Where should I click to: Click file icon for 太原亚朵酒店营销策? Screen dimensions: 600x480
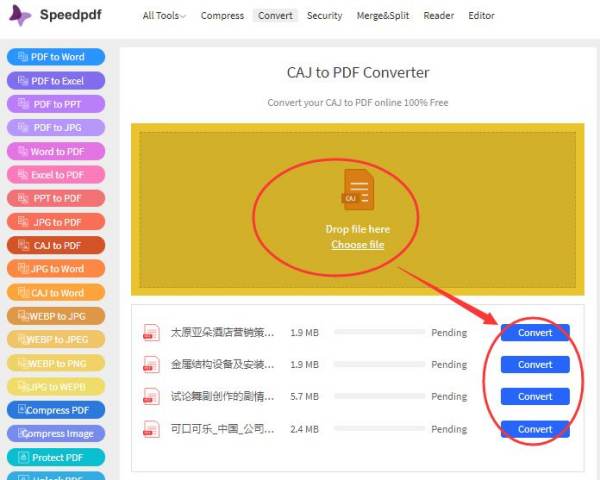(151, 332)
